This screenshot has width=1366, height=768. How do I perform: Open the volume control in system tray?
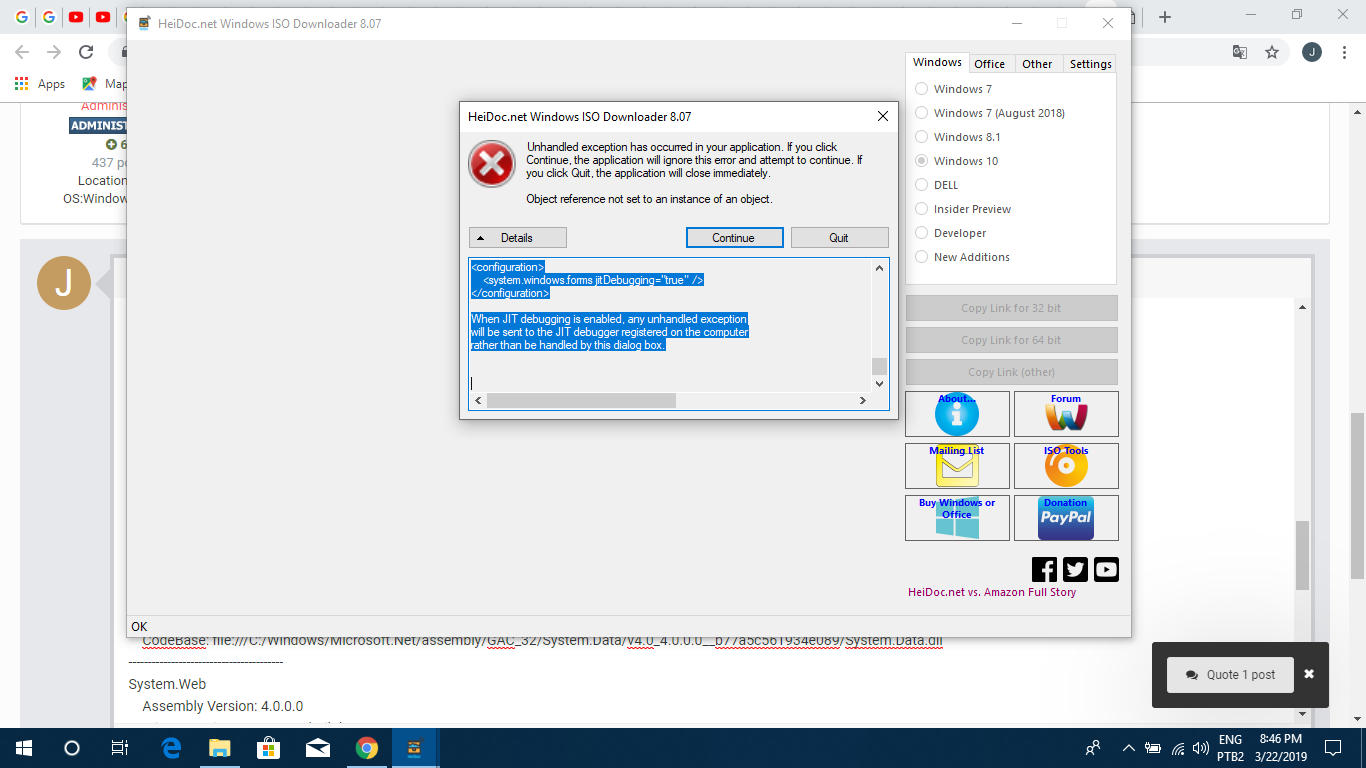click(x=1201, y=748)
